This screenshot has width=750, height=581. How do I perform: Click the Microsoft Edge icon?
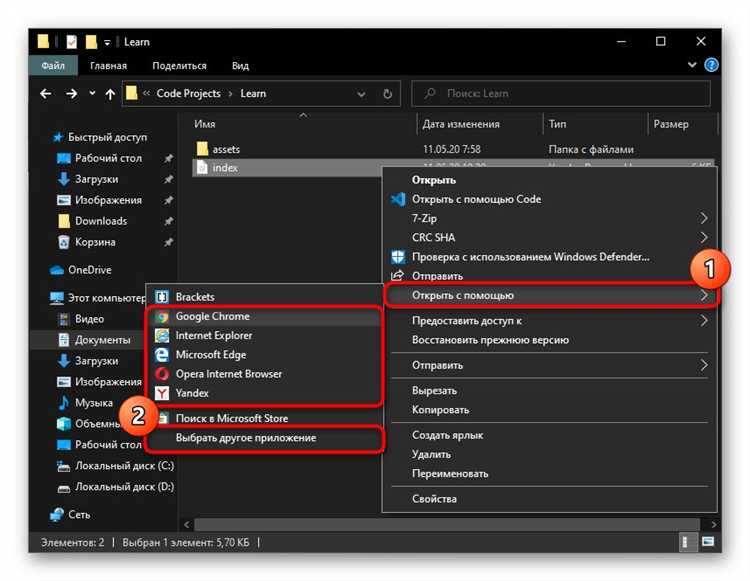pyautogui.click(x=162, y=355)
